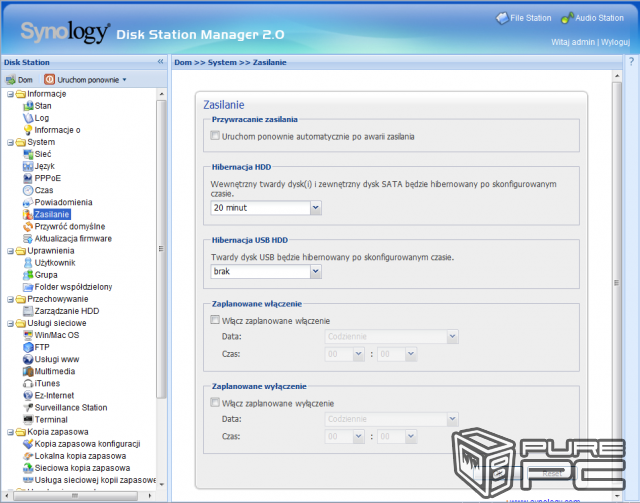The image size is (640, 503).
Task: Click the Audio Station link text
Action: (x=599, y=18)
